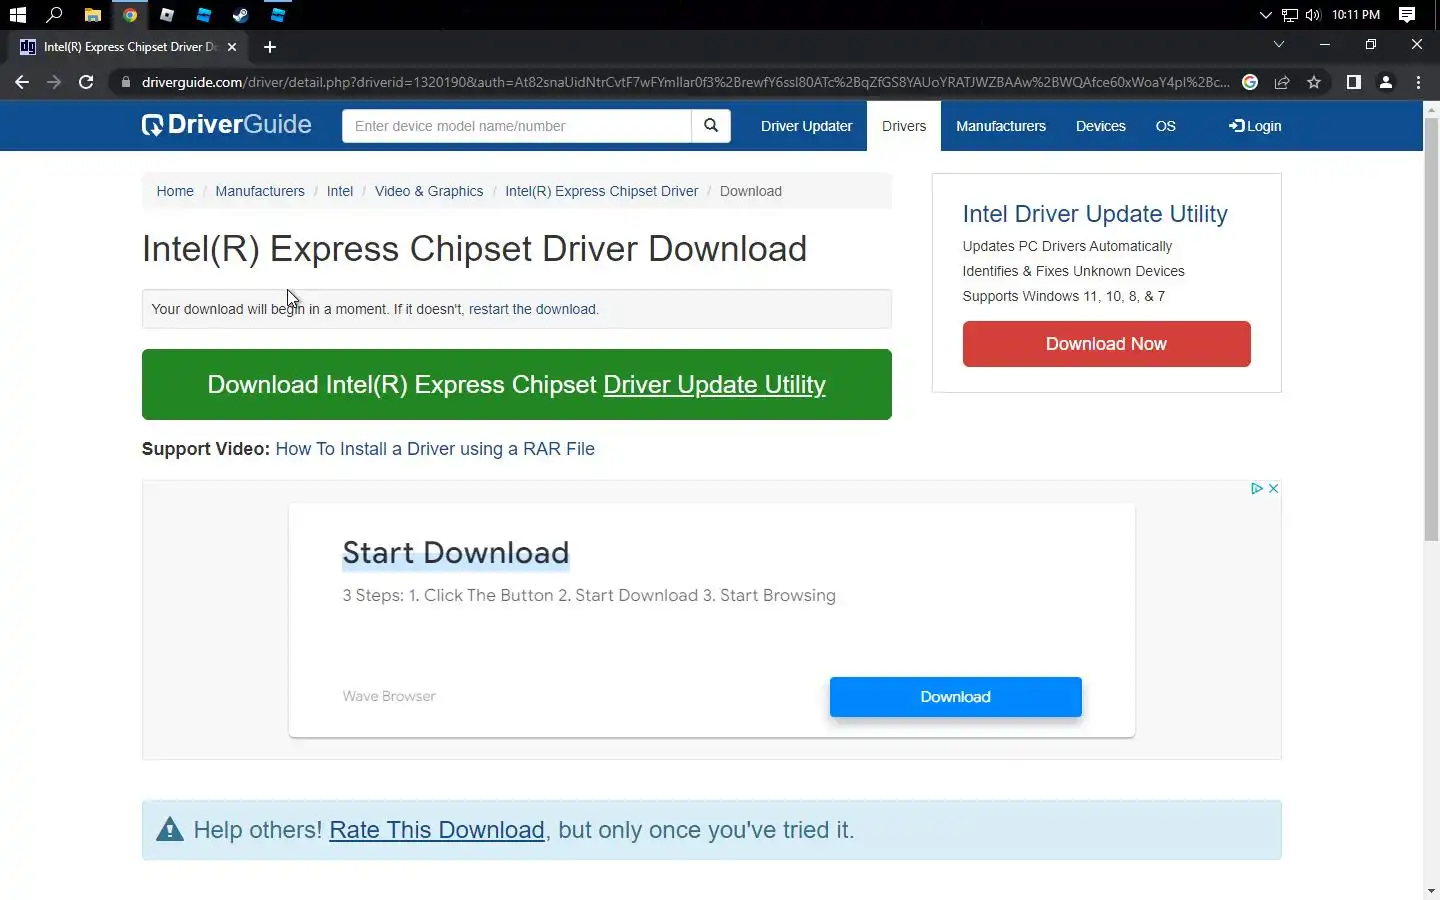Open the Intel breadcrumb link

pyautogui.click(x=340, y=191)
